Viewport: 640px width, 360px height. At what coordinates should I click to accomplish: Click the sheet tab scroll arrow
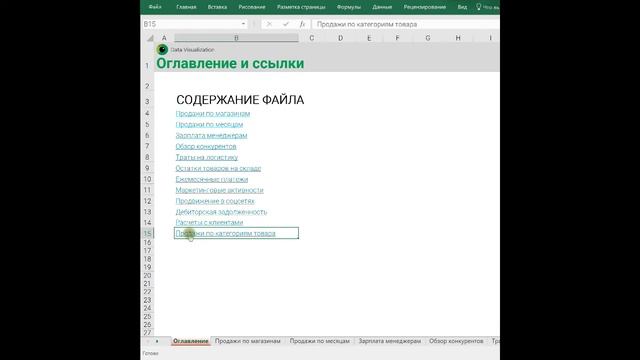[157, 341]
